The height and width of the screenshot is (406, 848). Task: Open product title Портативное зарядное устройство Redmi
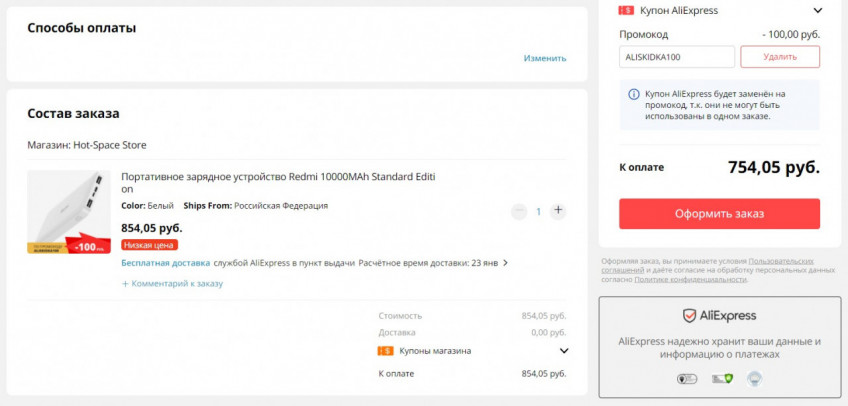(278, 183)
